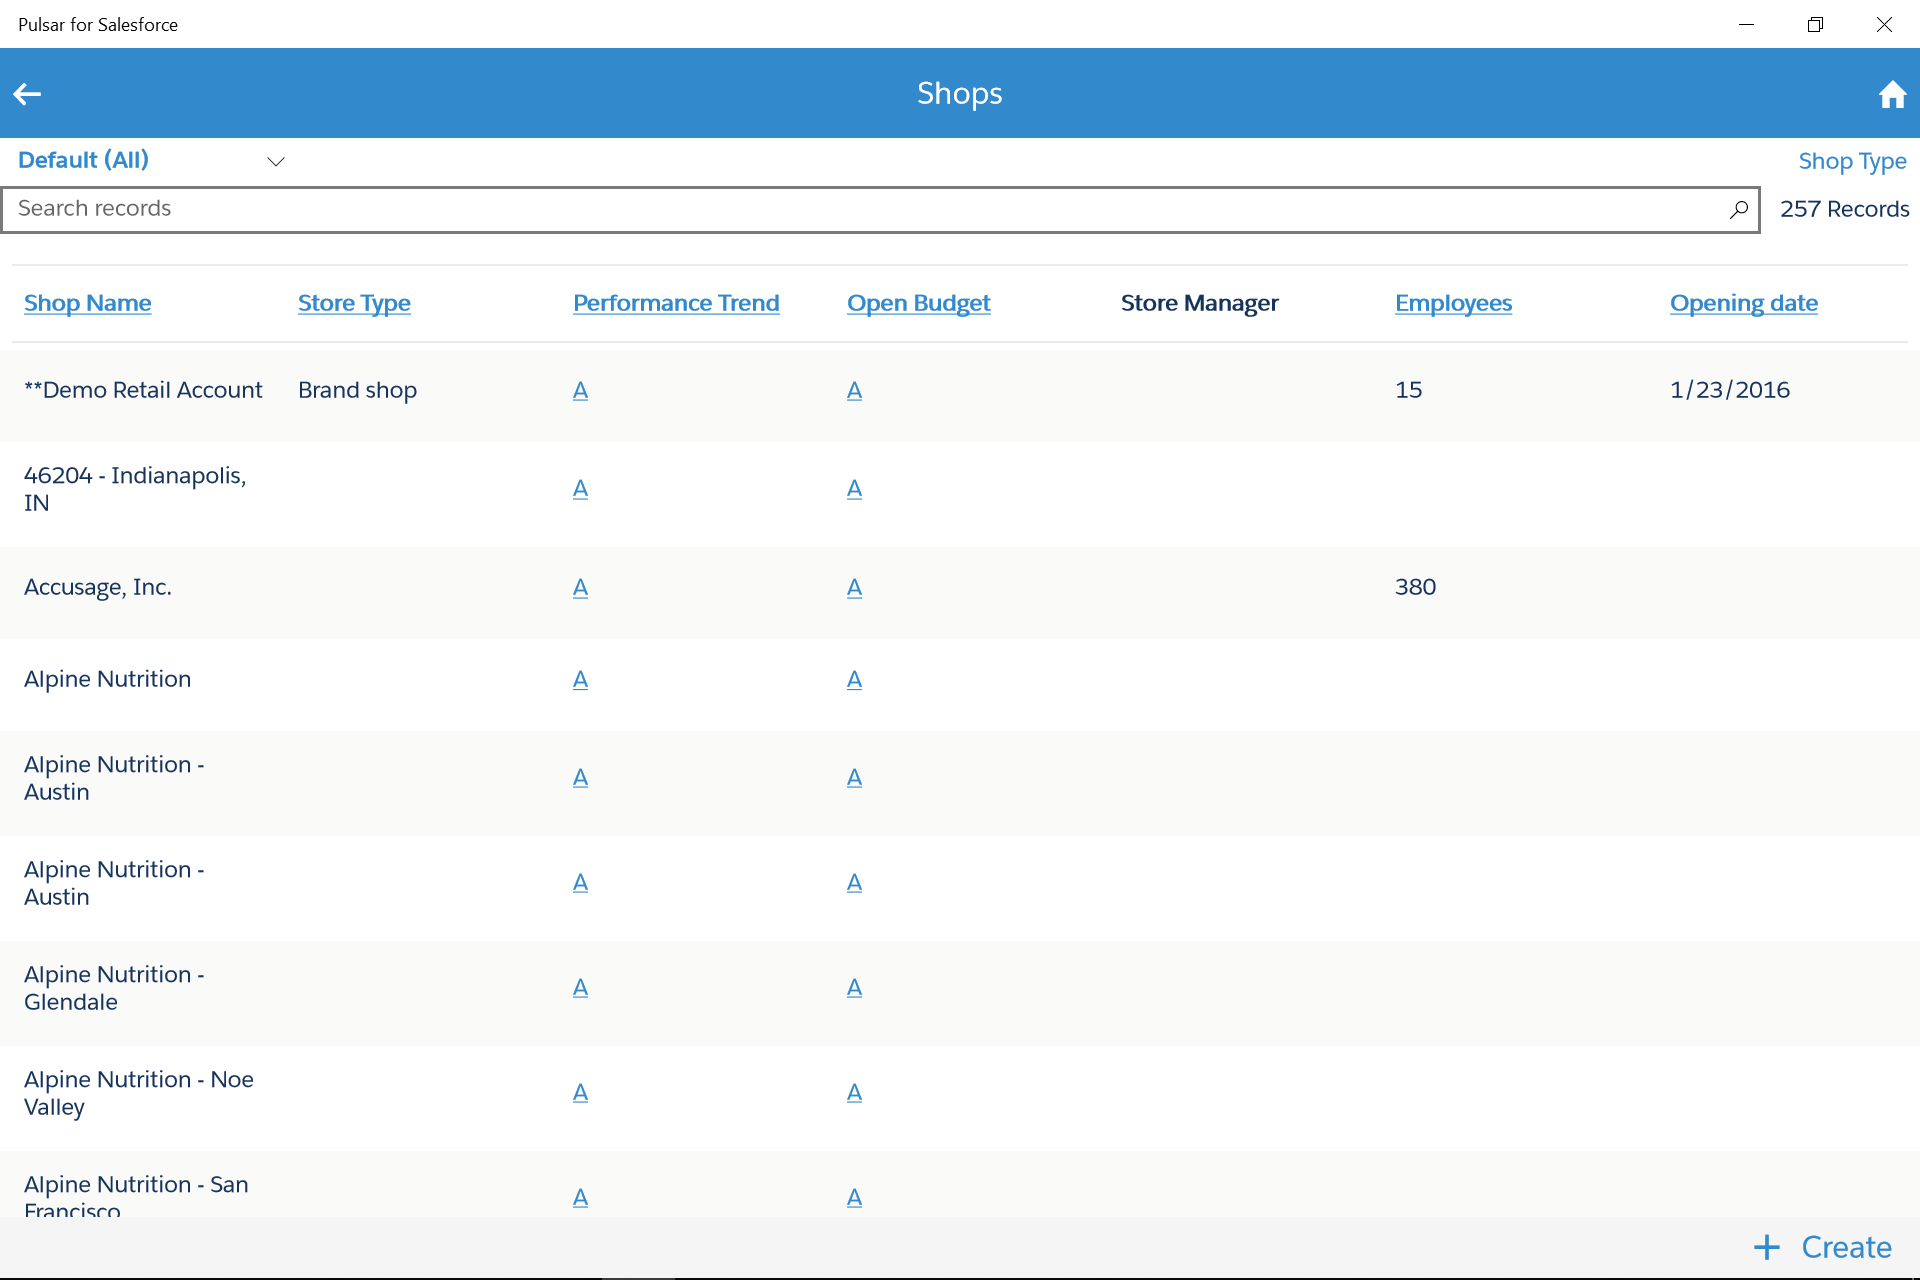Click the Performance Trend indicator for Alpine Nutrition - Glendale

click(x=580, y=988)
